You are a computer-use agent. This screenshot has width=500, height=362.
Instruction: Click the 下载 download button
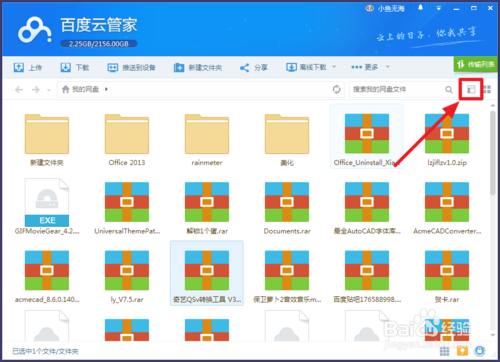coord(75,68)
